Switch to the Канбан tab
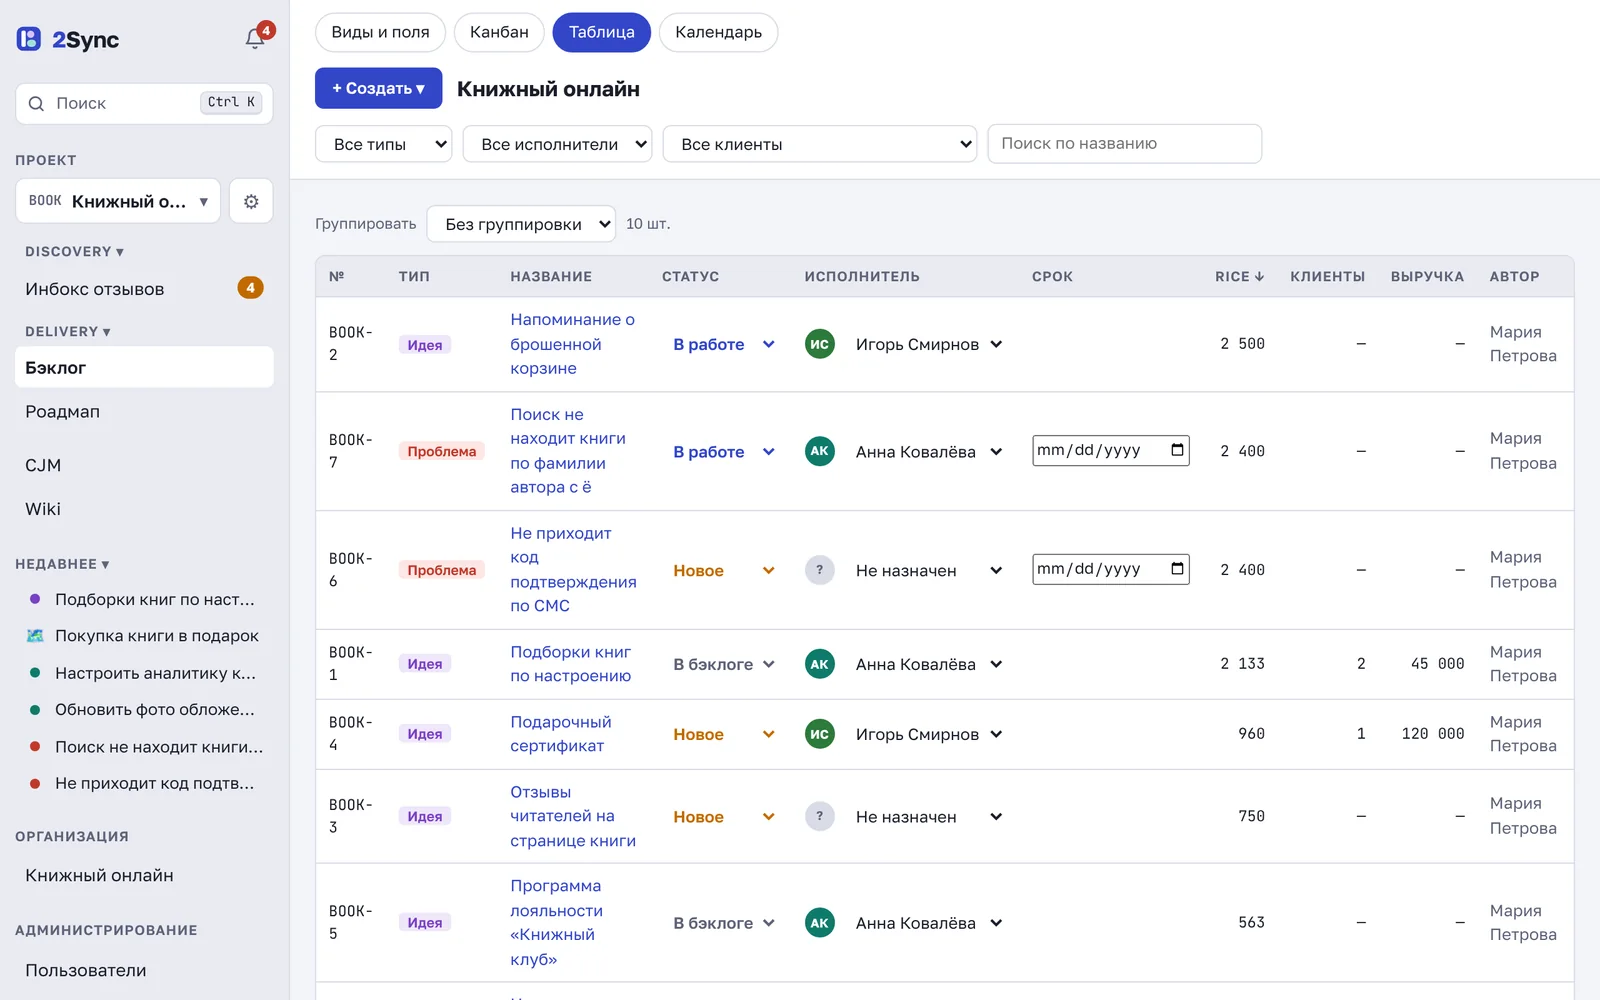Viewport: 1600px width, 1000px height. (499, 32)
